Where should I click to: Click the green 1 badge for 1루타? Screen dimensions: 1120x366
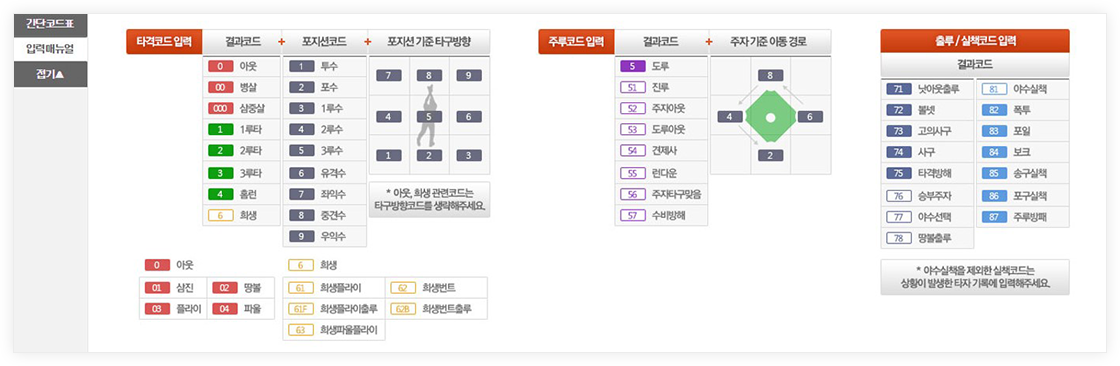[x=221, y=130]
